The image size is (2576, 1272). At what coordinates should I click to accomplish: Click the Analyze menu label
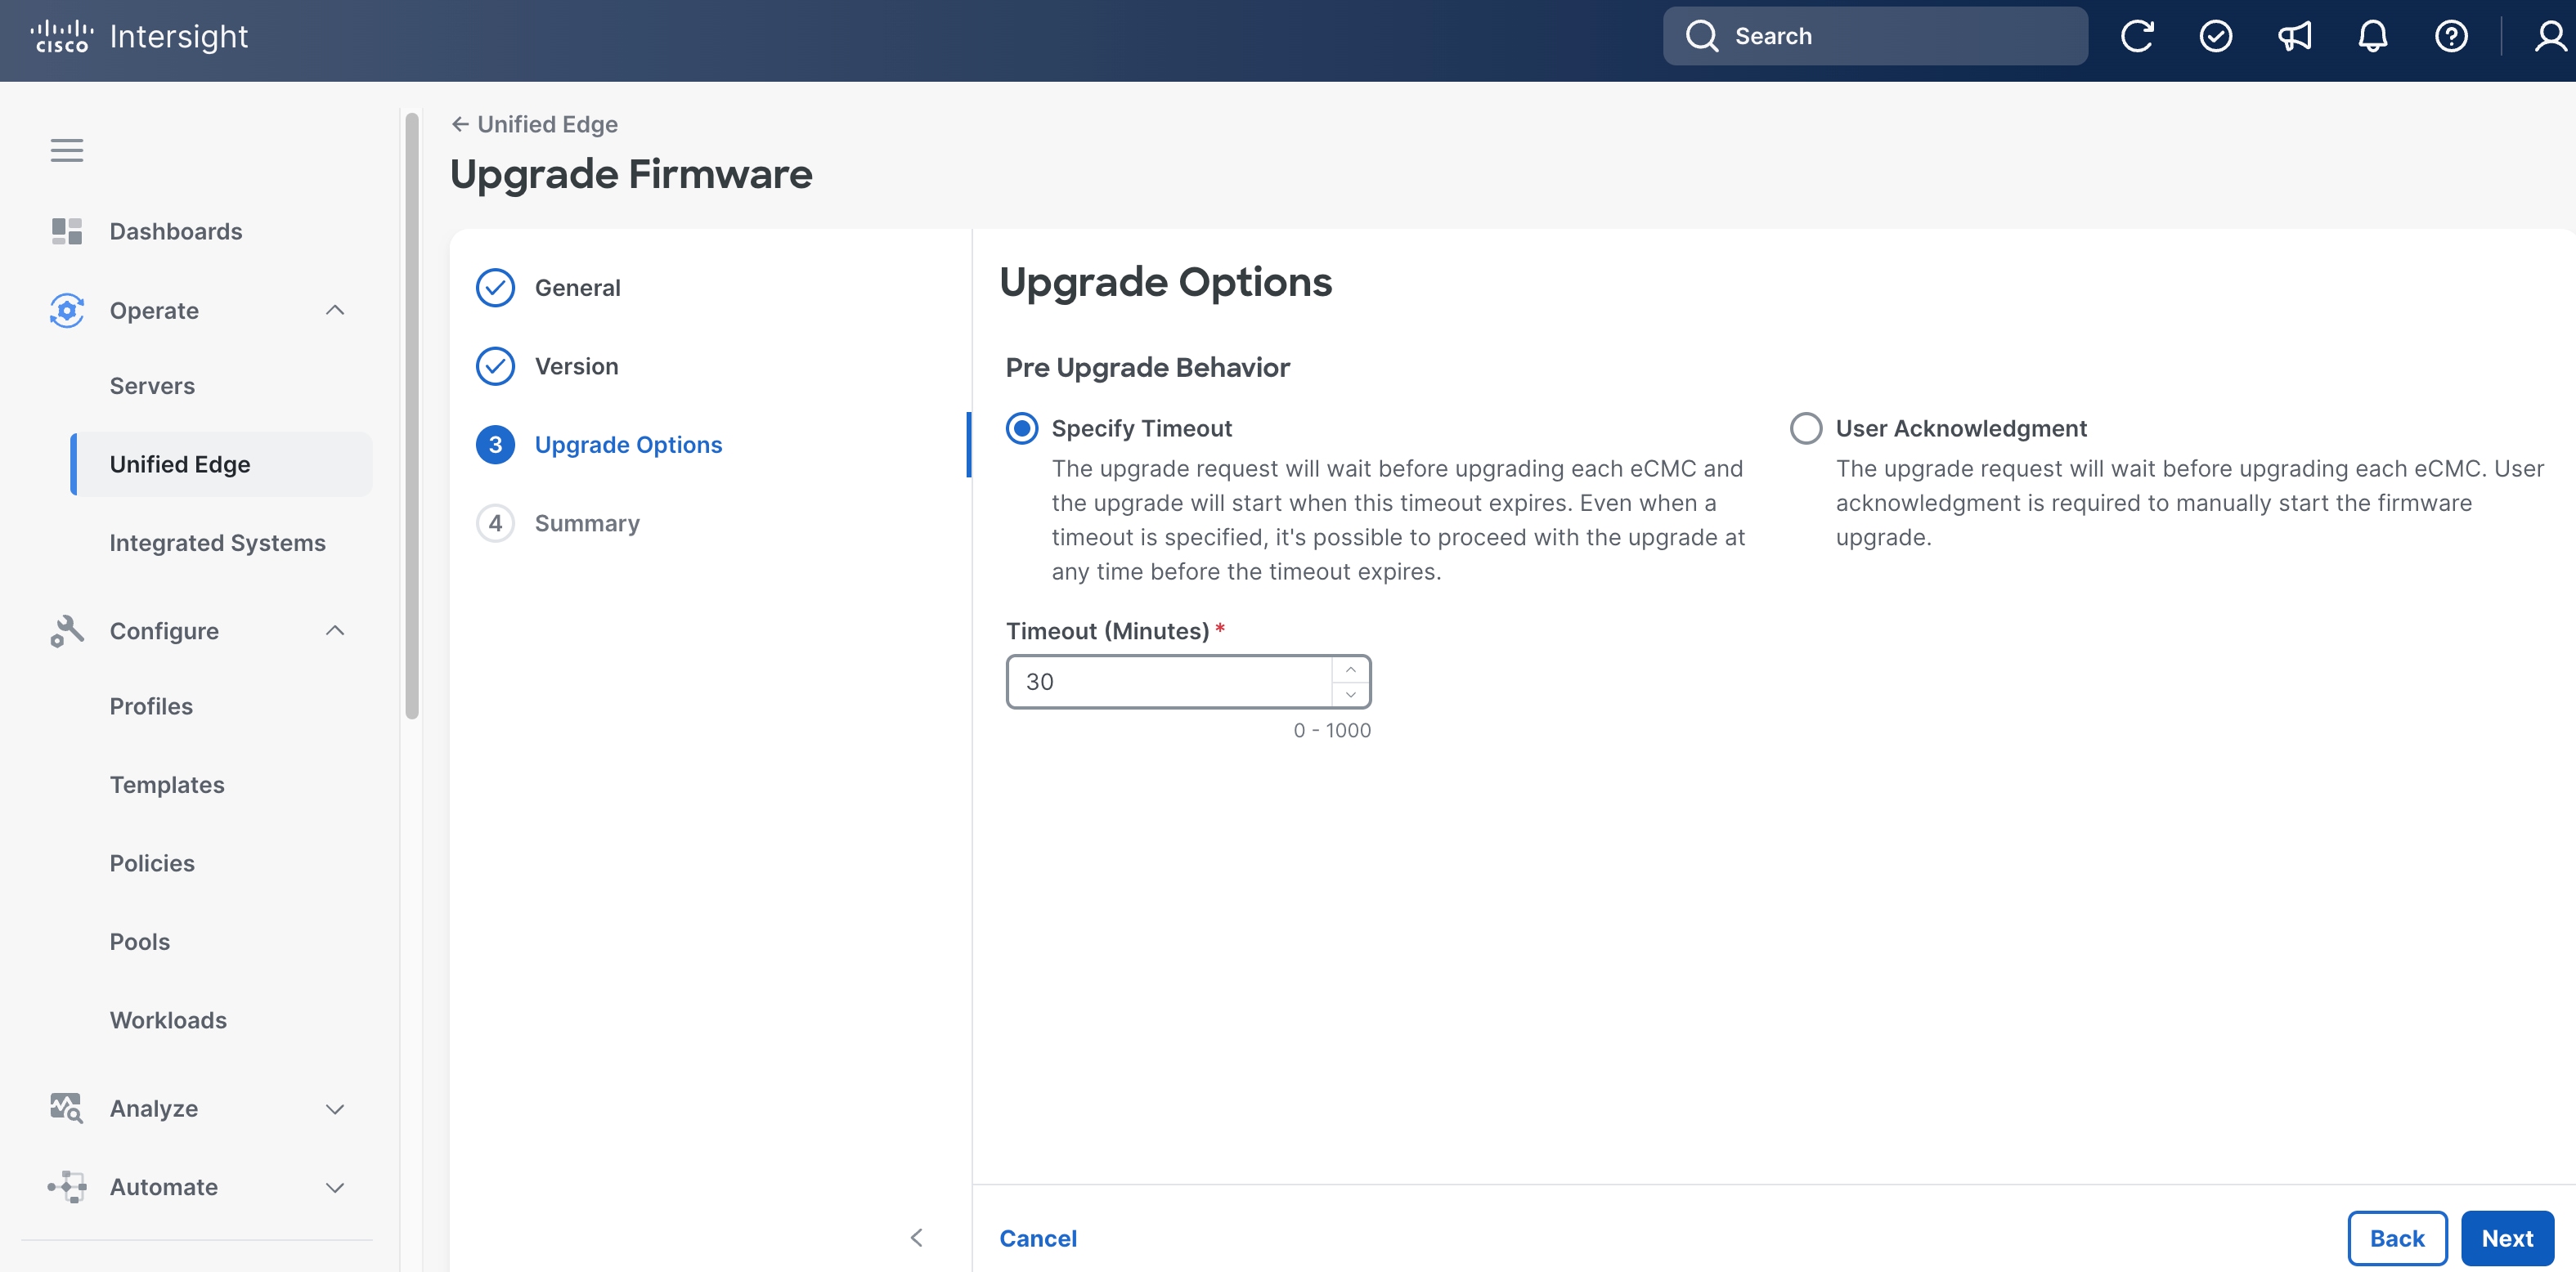click(154, 1108)
